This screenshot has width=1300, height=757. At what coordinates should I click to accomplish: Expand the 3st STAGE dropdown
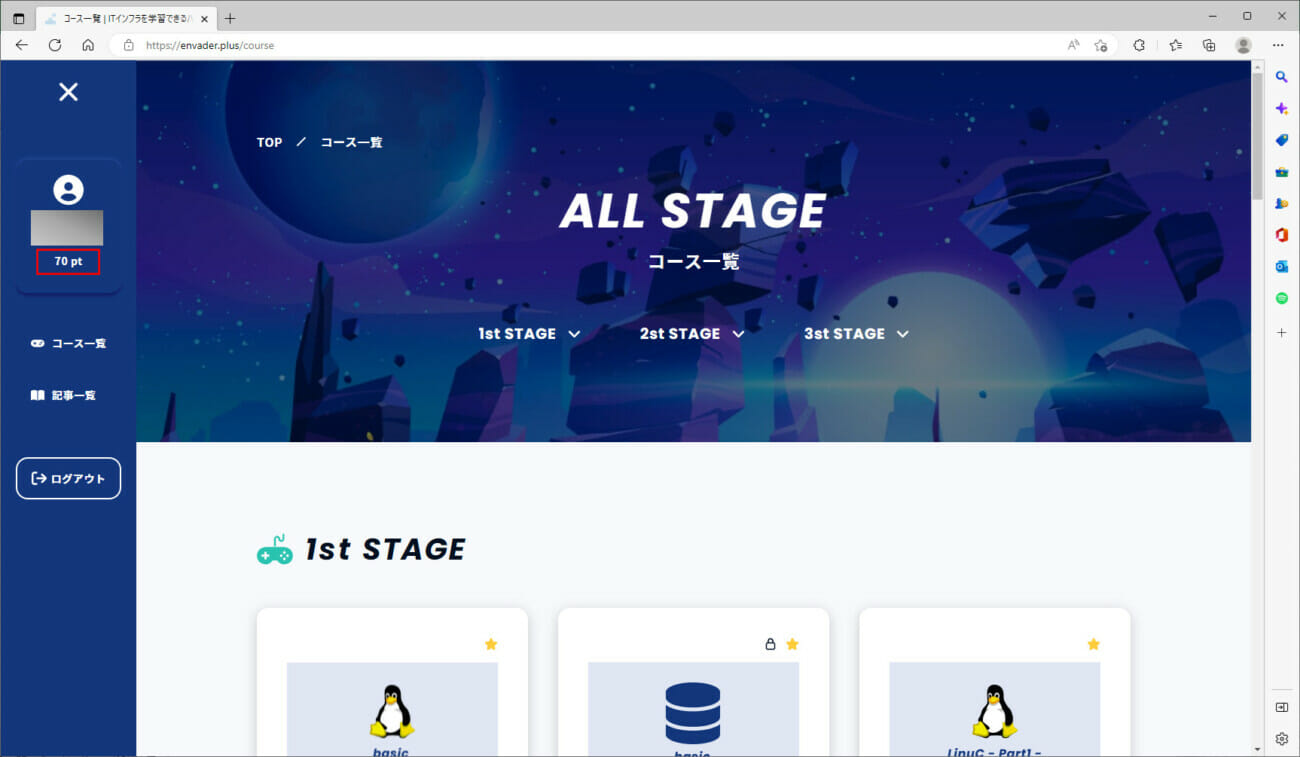click(856, 334)
